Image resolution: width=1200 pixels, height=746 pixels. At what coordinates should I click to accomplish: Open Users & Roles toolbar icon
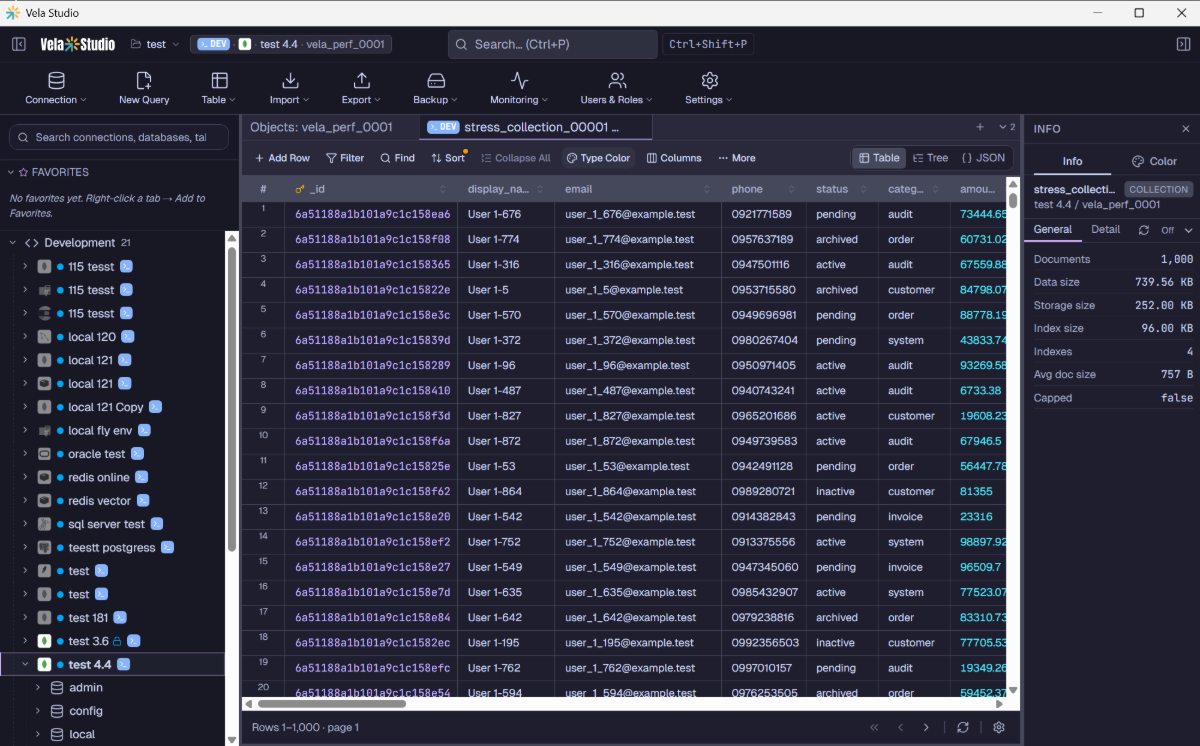617,80
